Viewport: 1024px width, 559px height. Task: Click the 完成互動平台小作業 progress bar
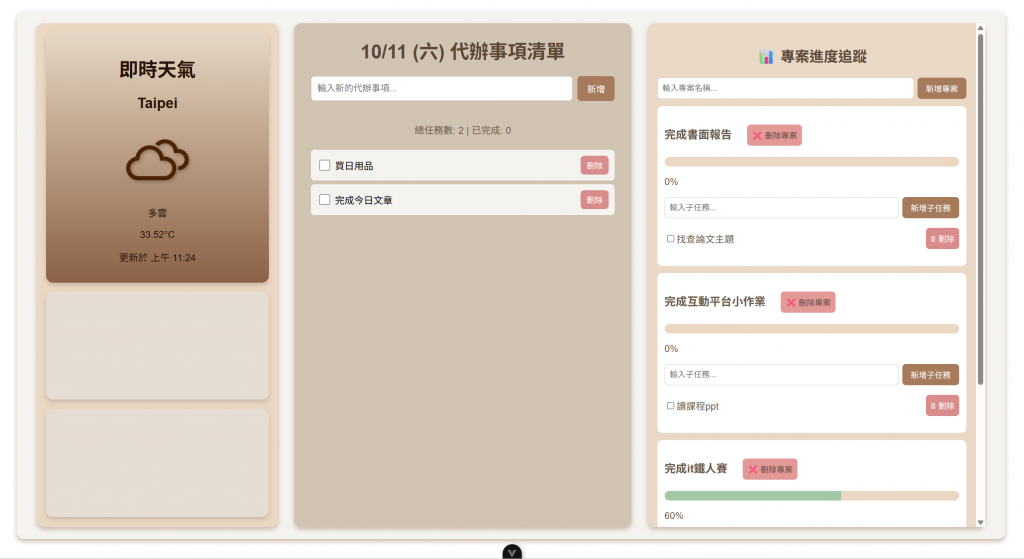pyautogui.click(x=811, y=329)
